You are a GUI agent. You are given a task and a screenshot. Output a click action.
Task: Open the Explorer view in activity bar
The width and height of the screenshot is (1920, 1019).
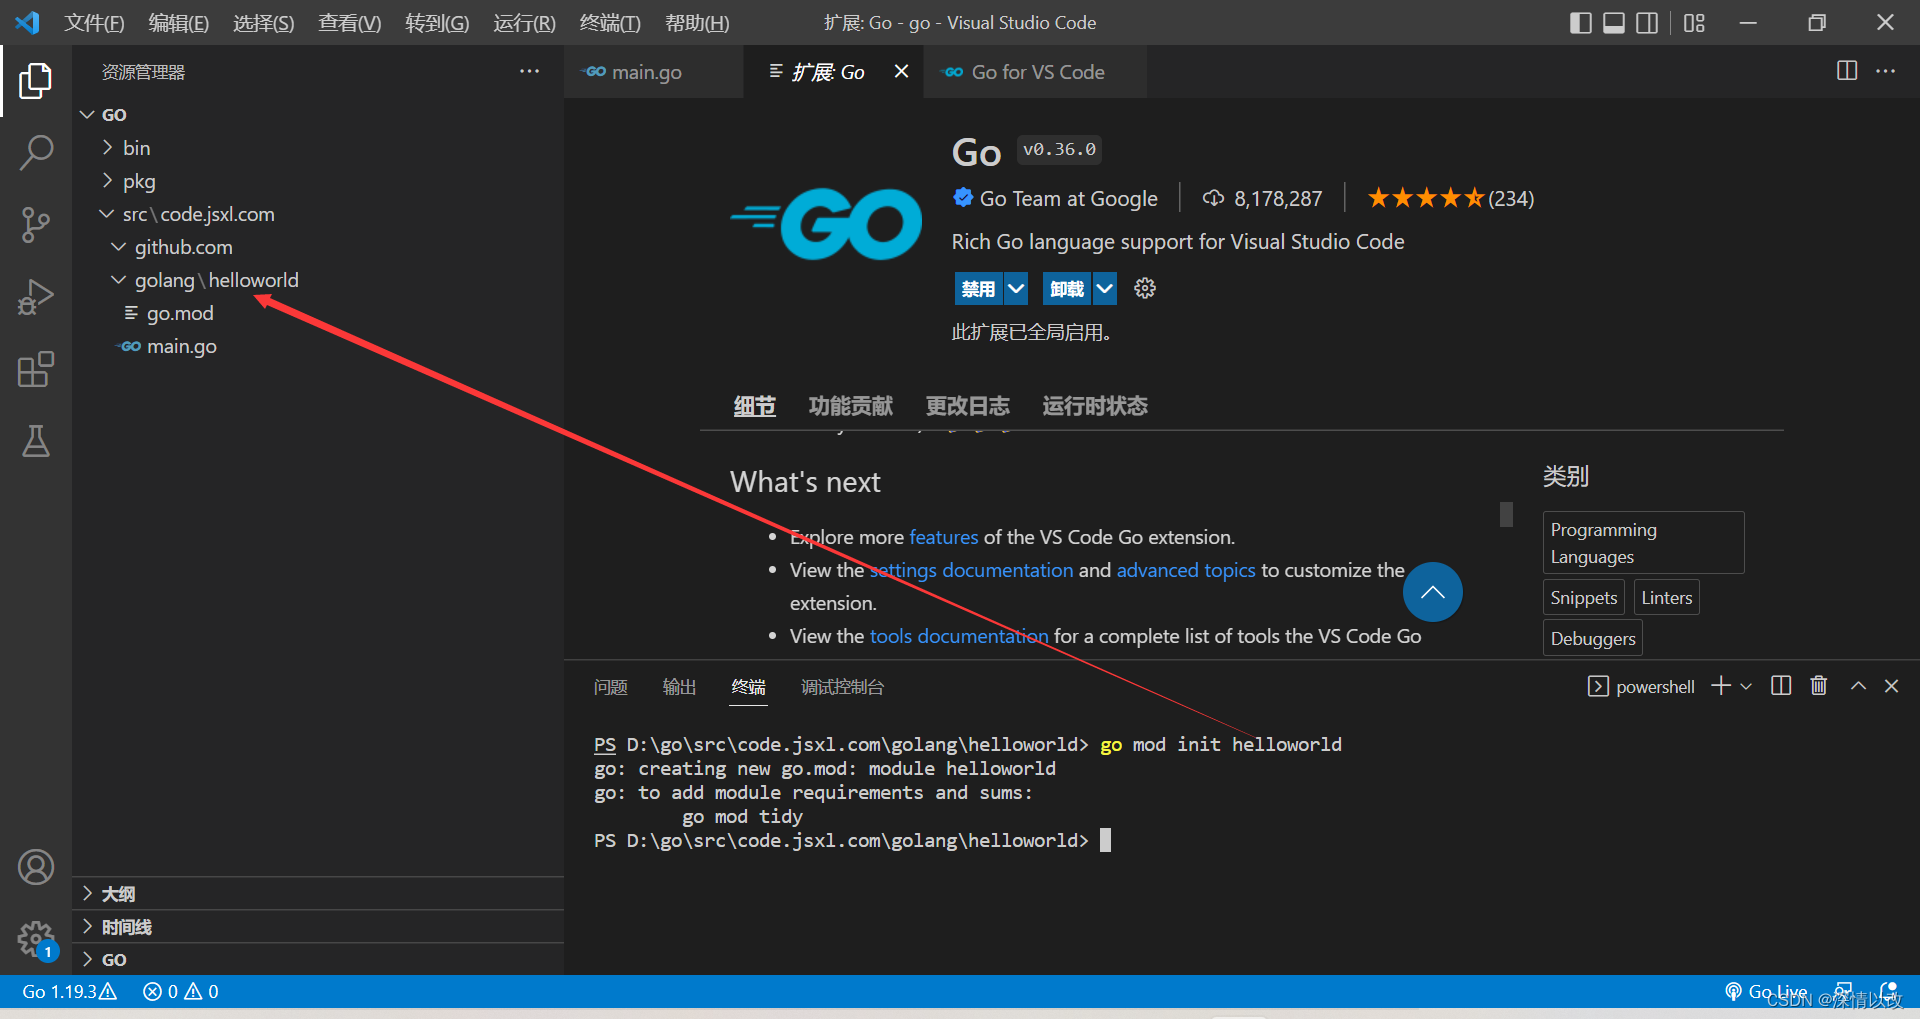pos(36,81)
